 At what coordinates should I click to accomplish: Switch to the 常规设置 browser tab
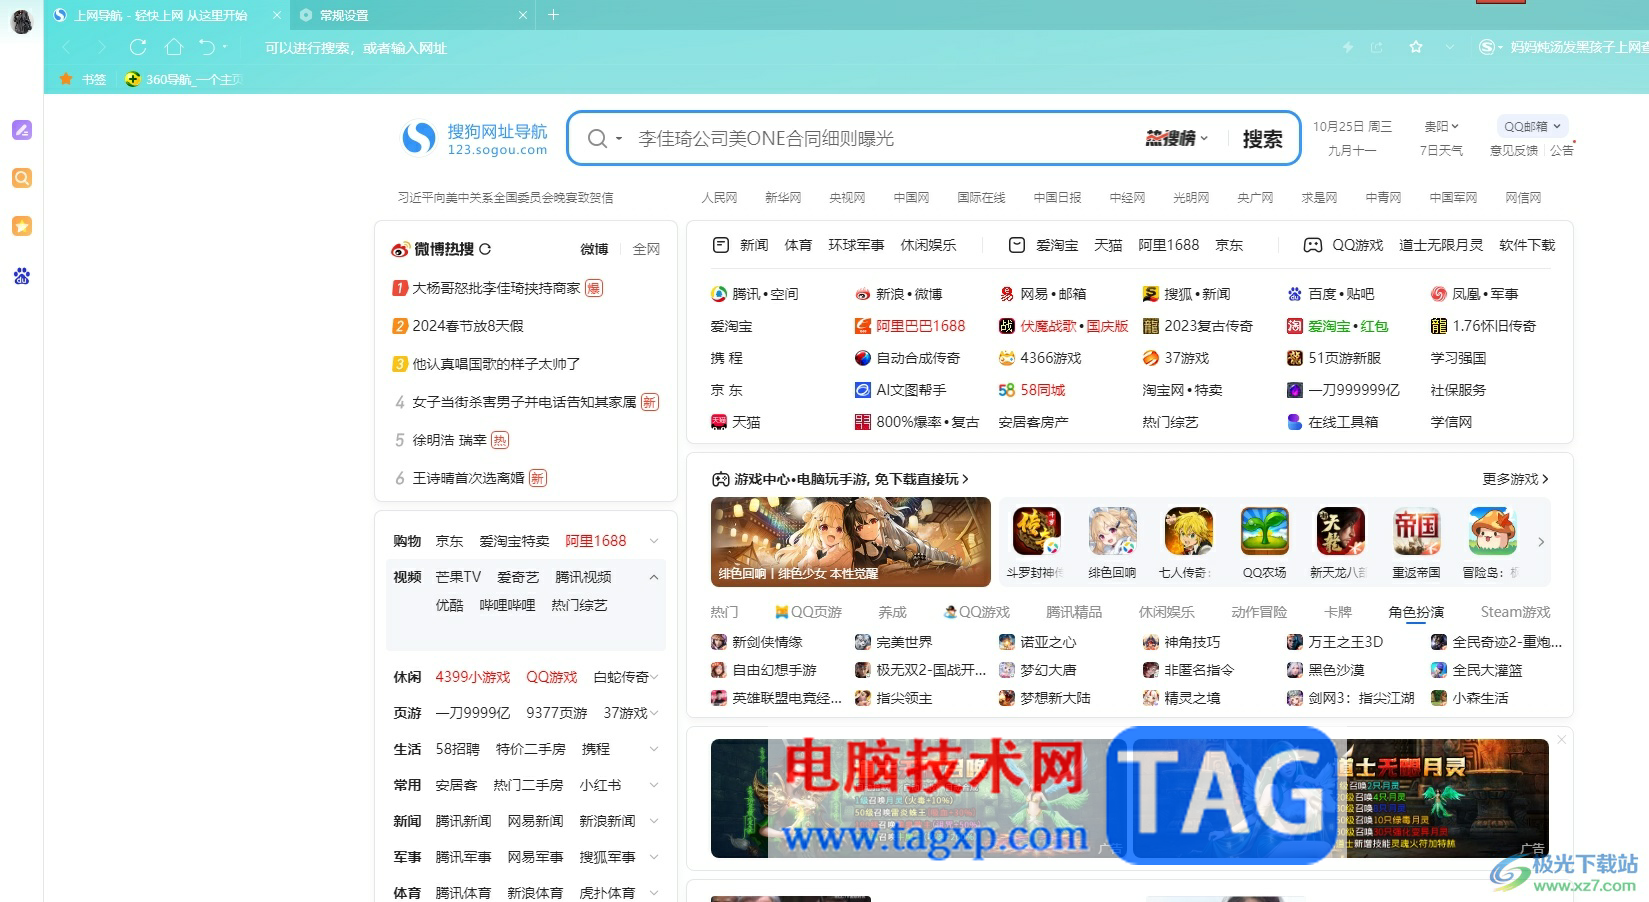click(x=413, y=15)
